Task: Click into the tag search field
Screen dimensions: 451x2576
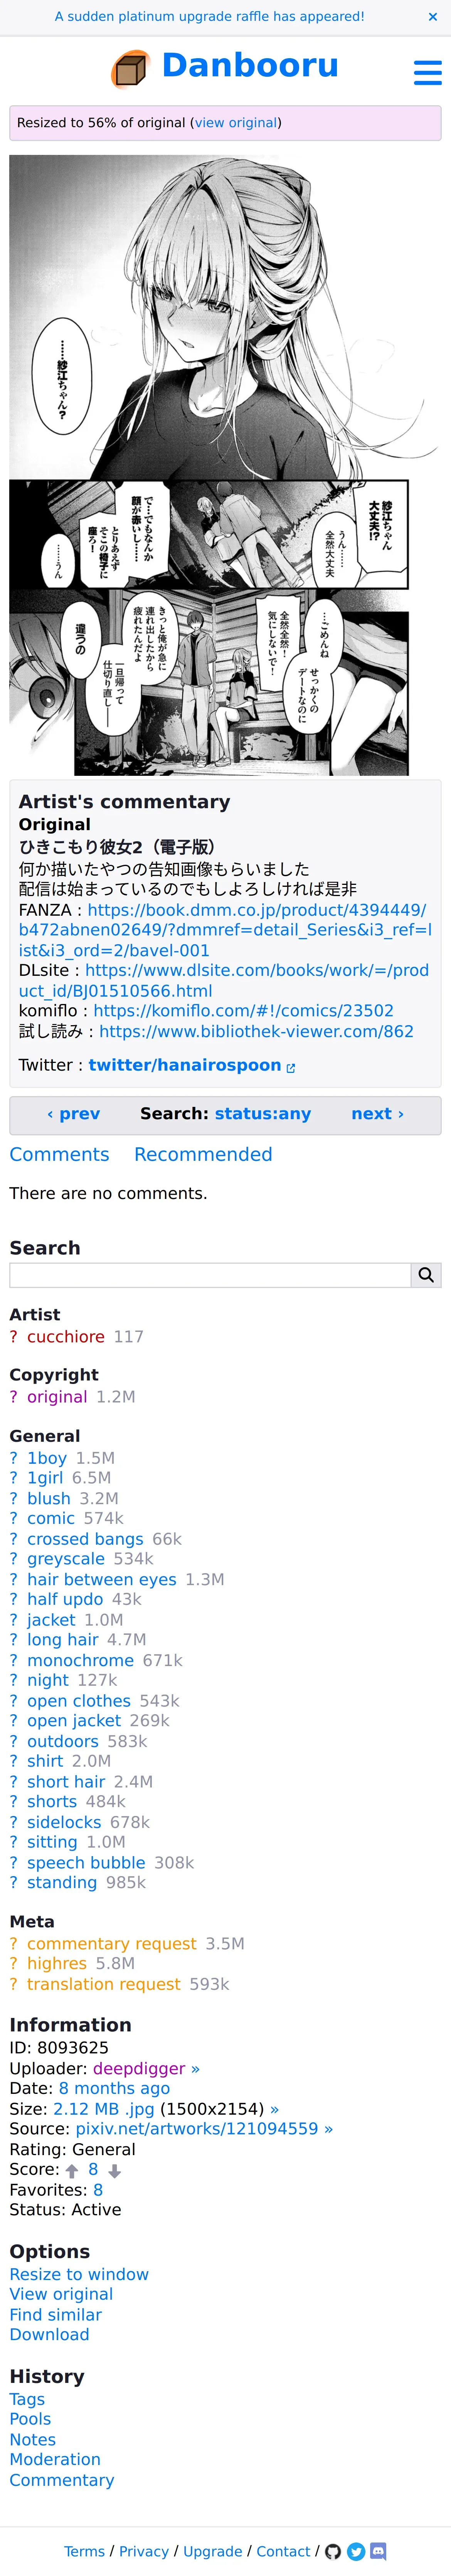Action: pos(210,1274)
